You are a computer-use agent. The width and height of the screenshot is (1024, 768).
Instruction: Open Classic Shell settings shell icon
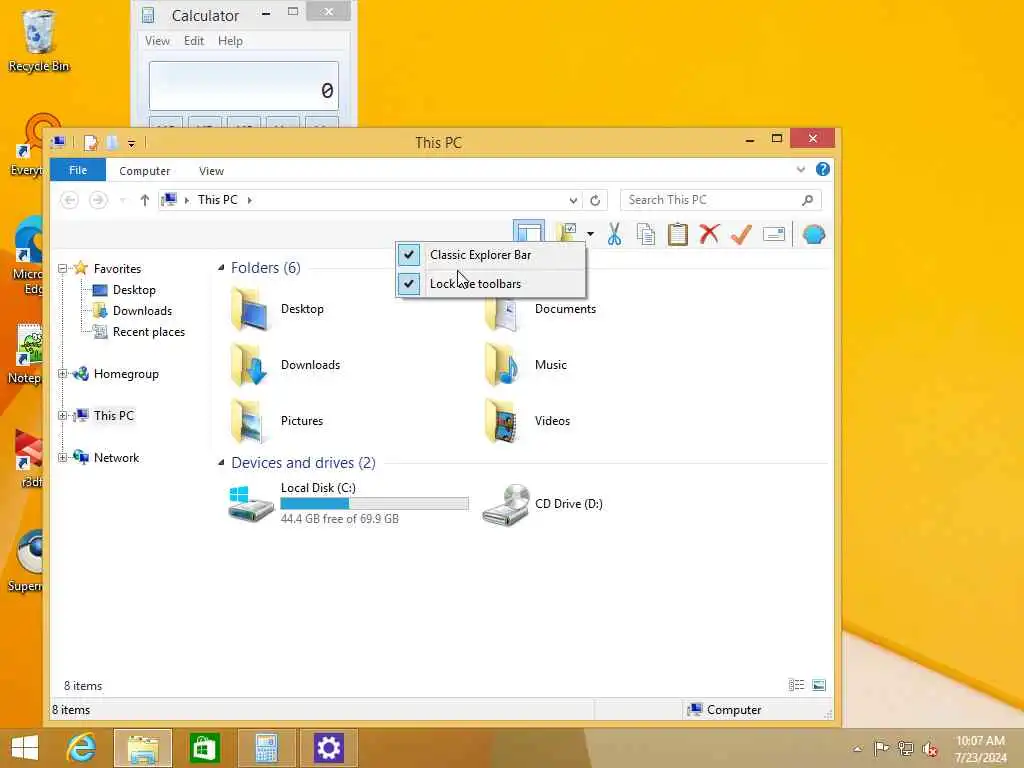[814, 234]
